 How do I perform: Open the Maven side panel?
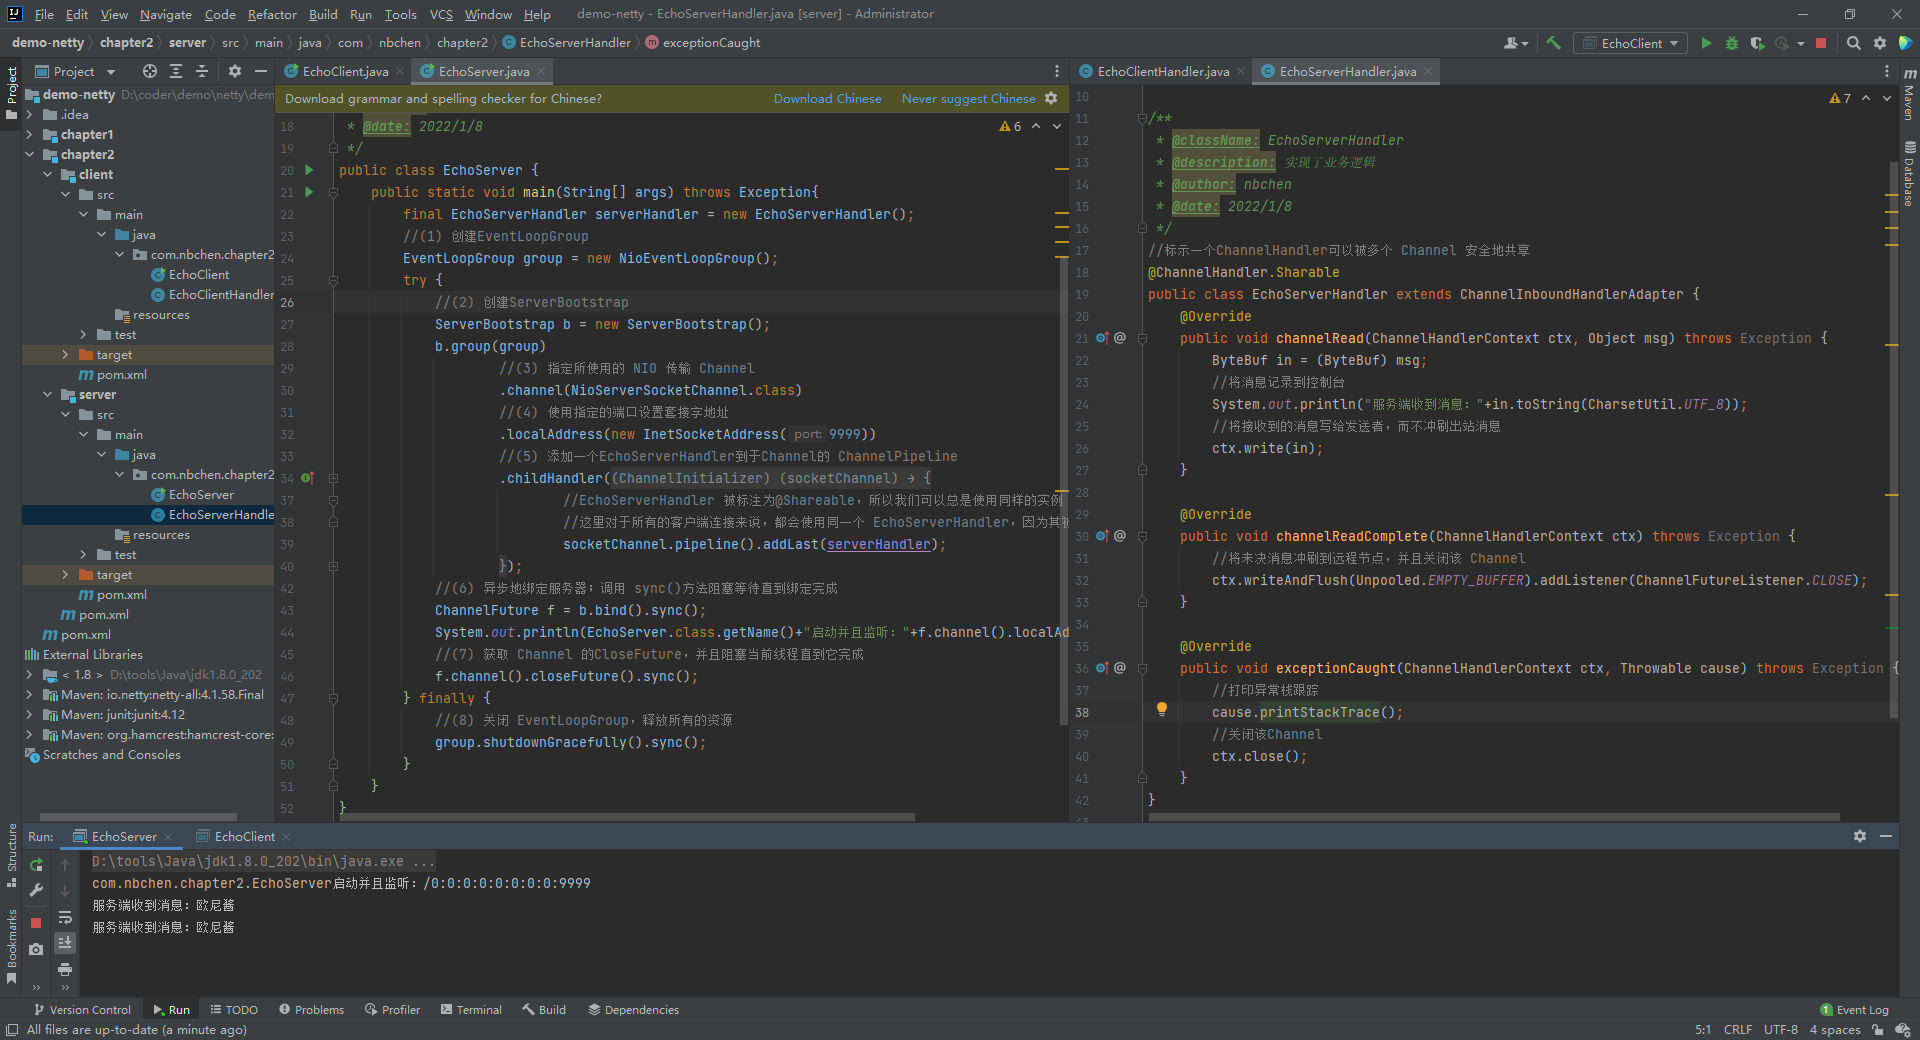[1909, 93]
